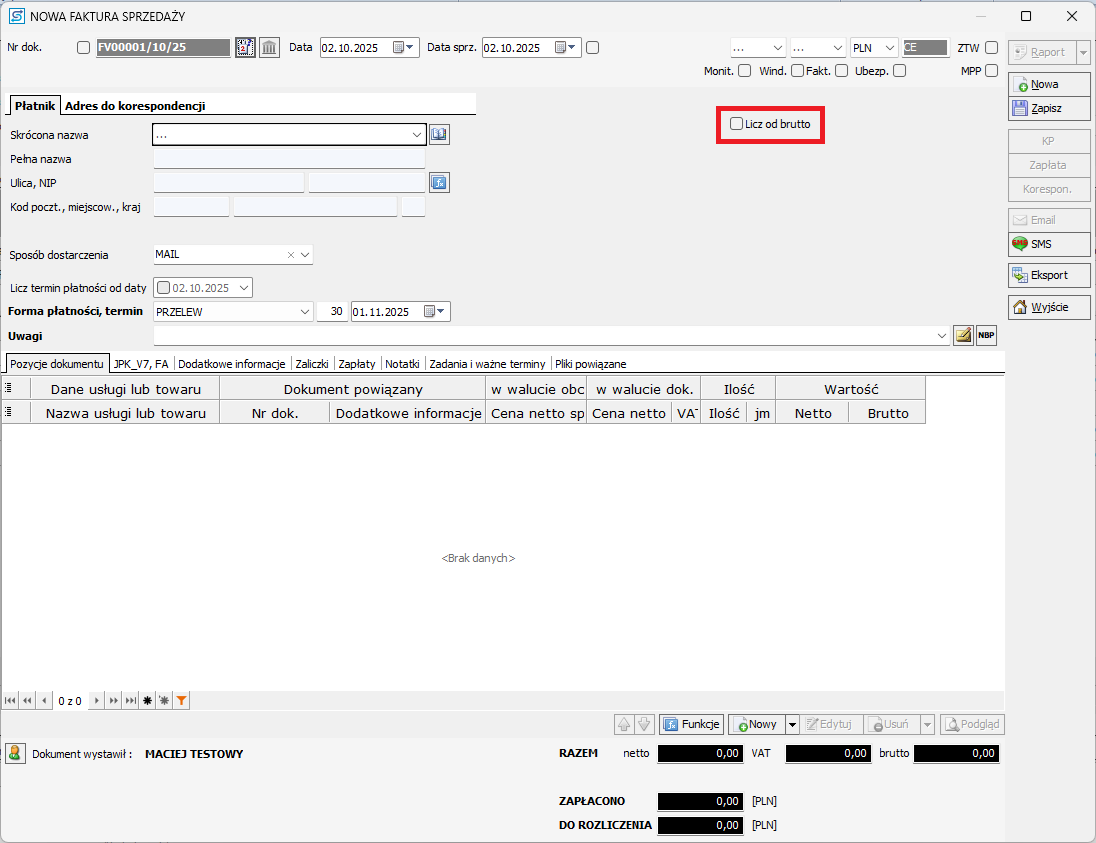This screenshot has width=1096, height=843.
Task: Click the NBP exchange rate icon
Action: pos(986,336)
